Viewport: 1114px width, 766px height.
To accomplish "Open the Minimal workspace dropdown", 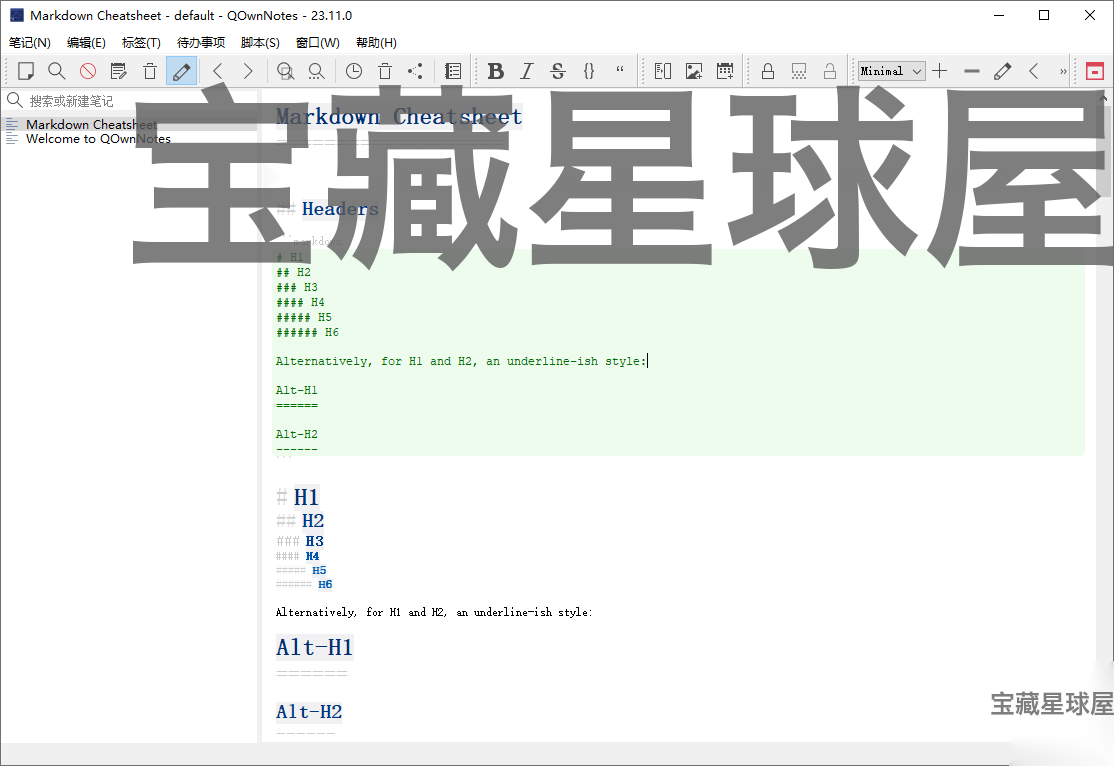I will [892, 71].
